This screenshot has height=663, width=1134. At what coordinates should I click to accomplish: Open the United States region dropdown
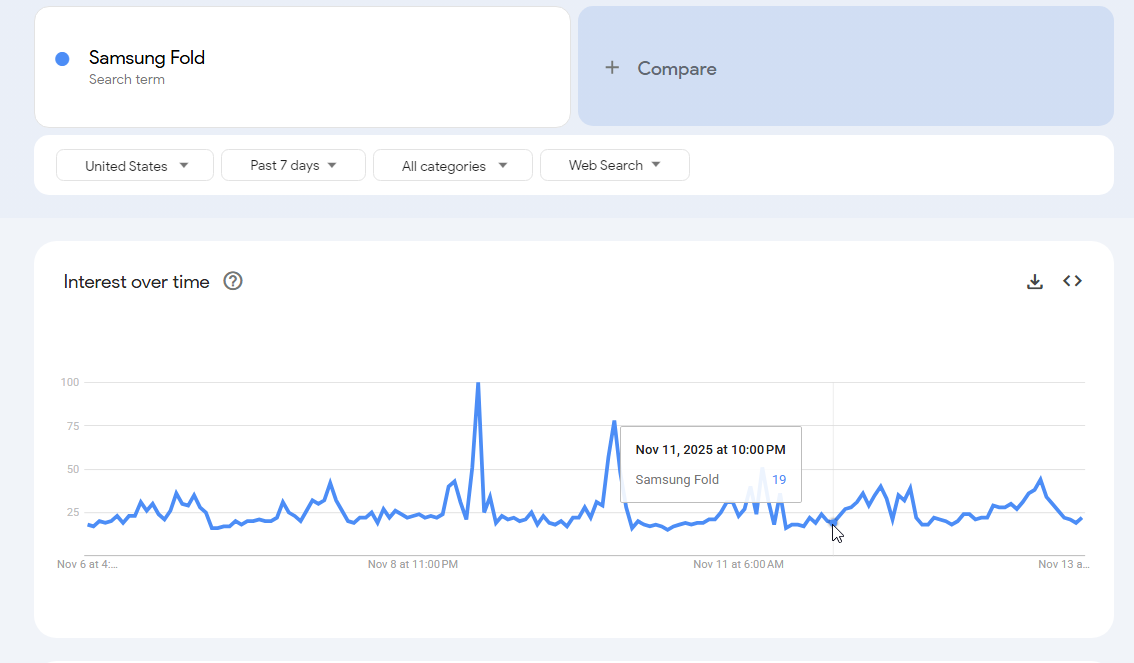(135, 166)
